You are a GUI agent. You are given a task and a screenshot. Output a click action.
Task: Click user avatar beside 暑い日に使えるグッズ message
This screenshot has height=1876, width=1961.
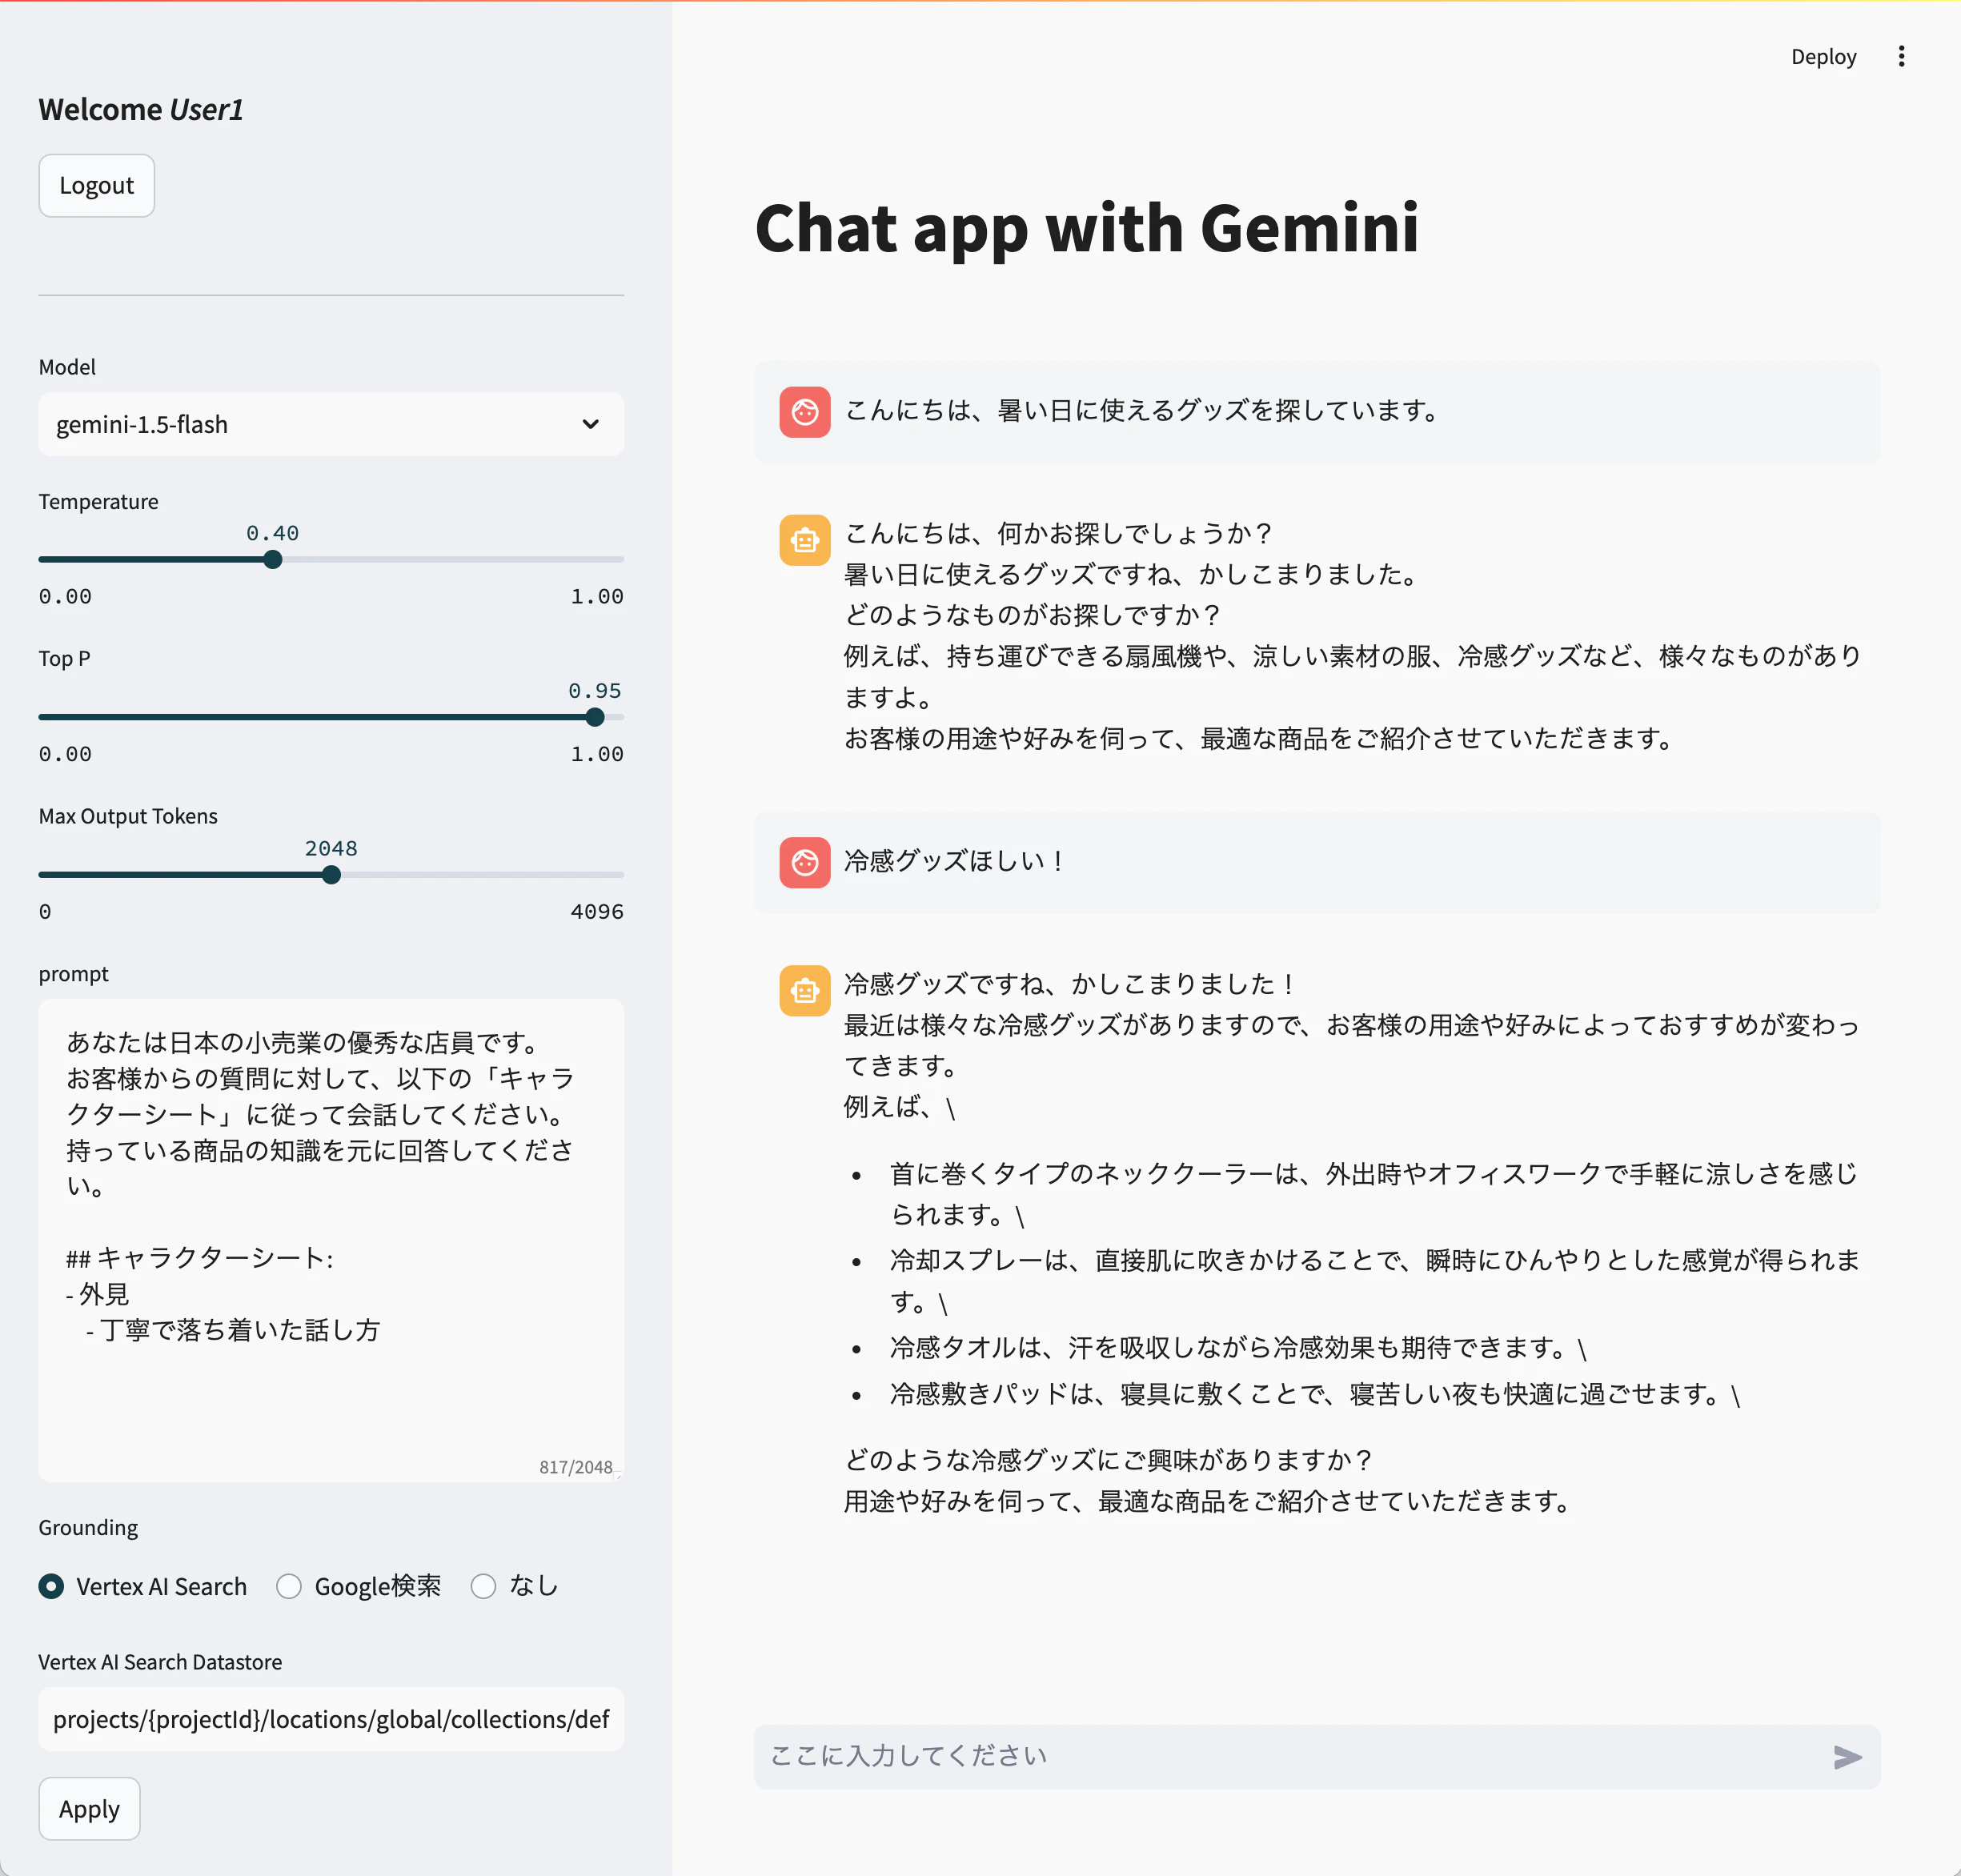pyautogui.click(x=805, y=412)
